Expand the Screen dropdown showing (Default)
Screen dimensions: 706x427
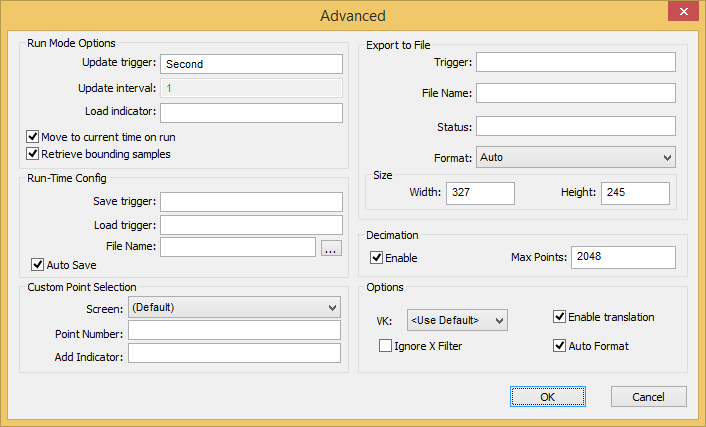[235, 307]
